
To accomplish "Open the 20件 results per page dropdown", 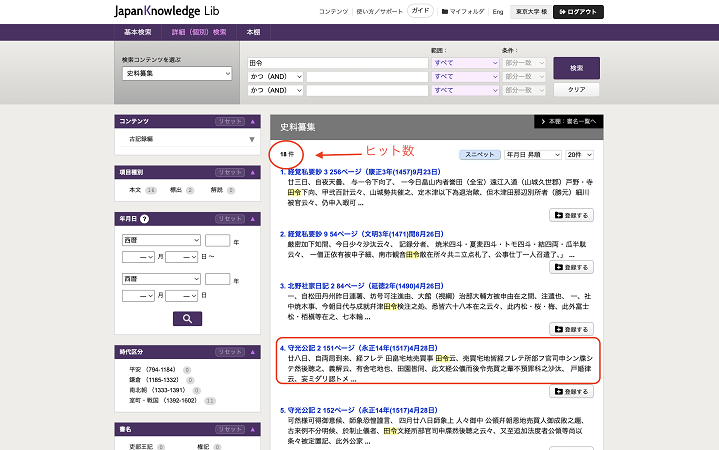I will 579,155.
